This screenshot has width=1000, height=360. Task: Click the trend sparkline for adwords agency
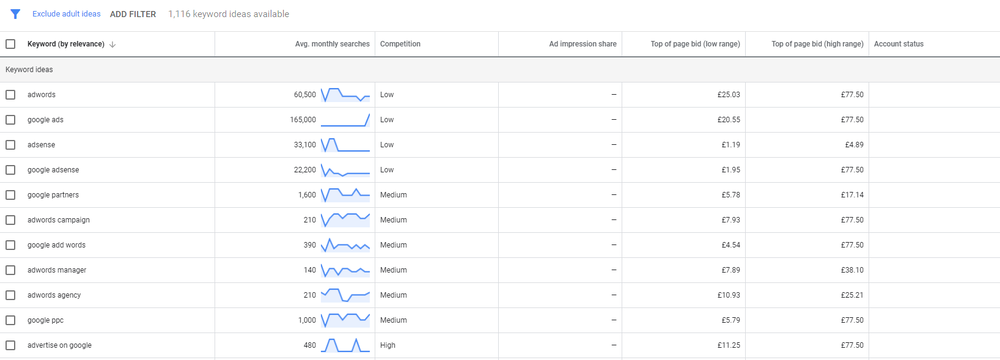(x=345, y=295)
